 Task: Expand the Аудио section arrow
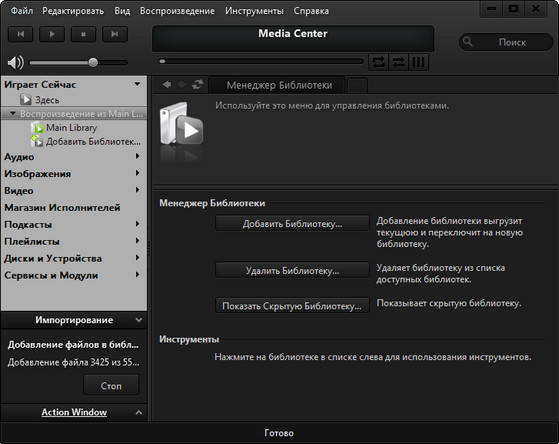point(137,156)
